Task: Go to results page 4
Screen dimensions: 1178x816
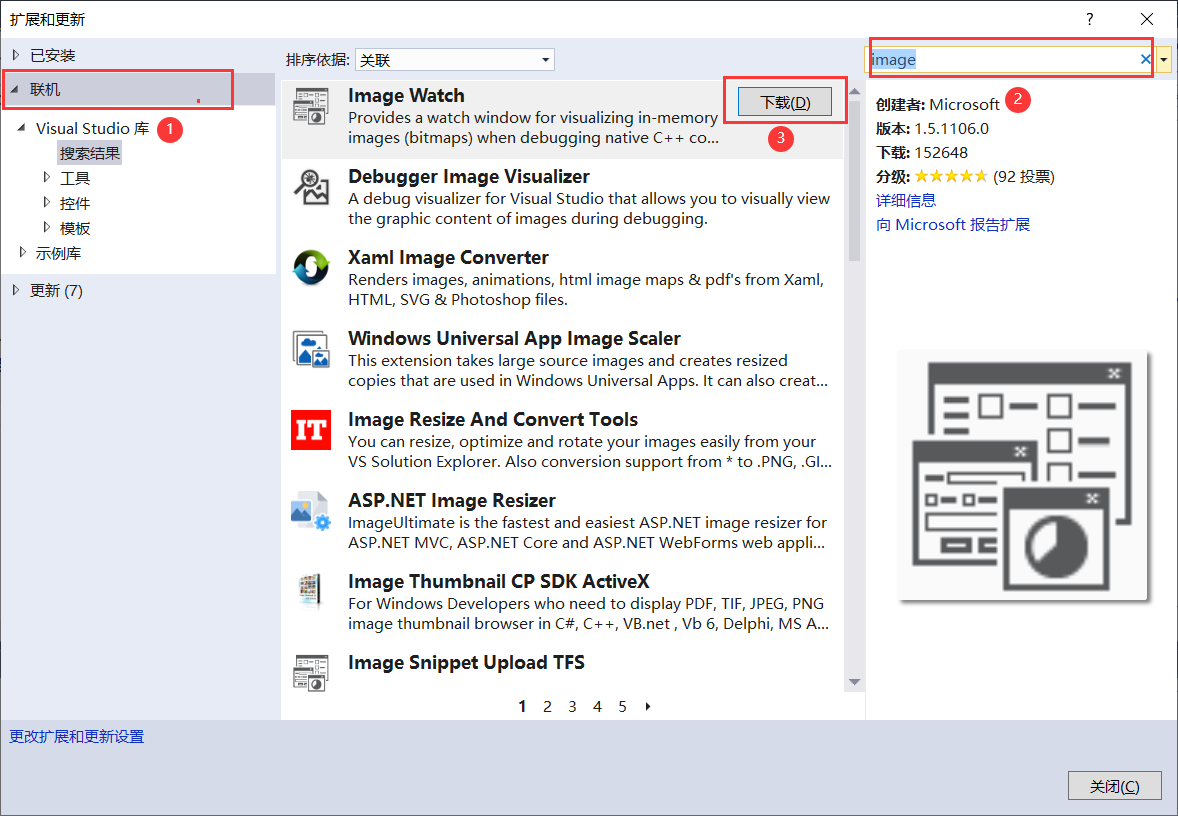Action: pos(597,706)
